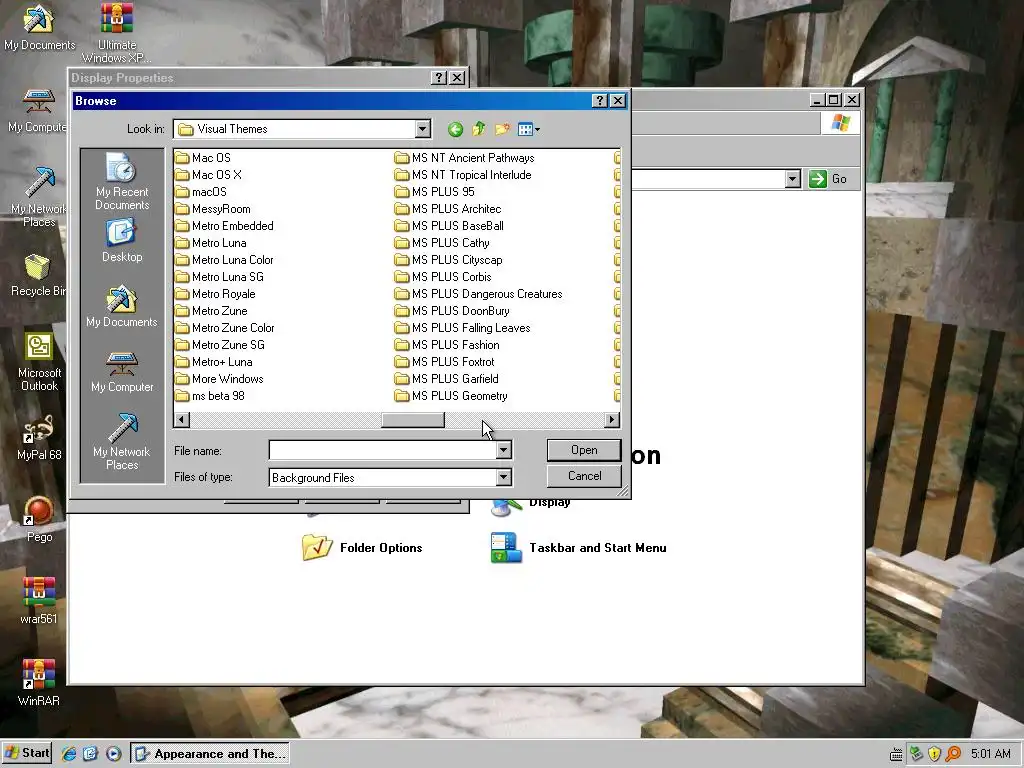Select My Network Places desktop icon
Image resolution: width=1024 pixels, height=768 pixels.
39,197
